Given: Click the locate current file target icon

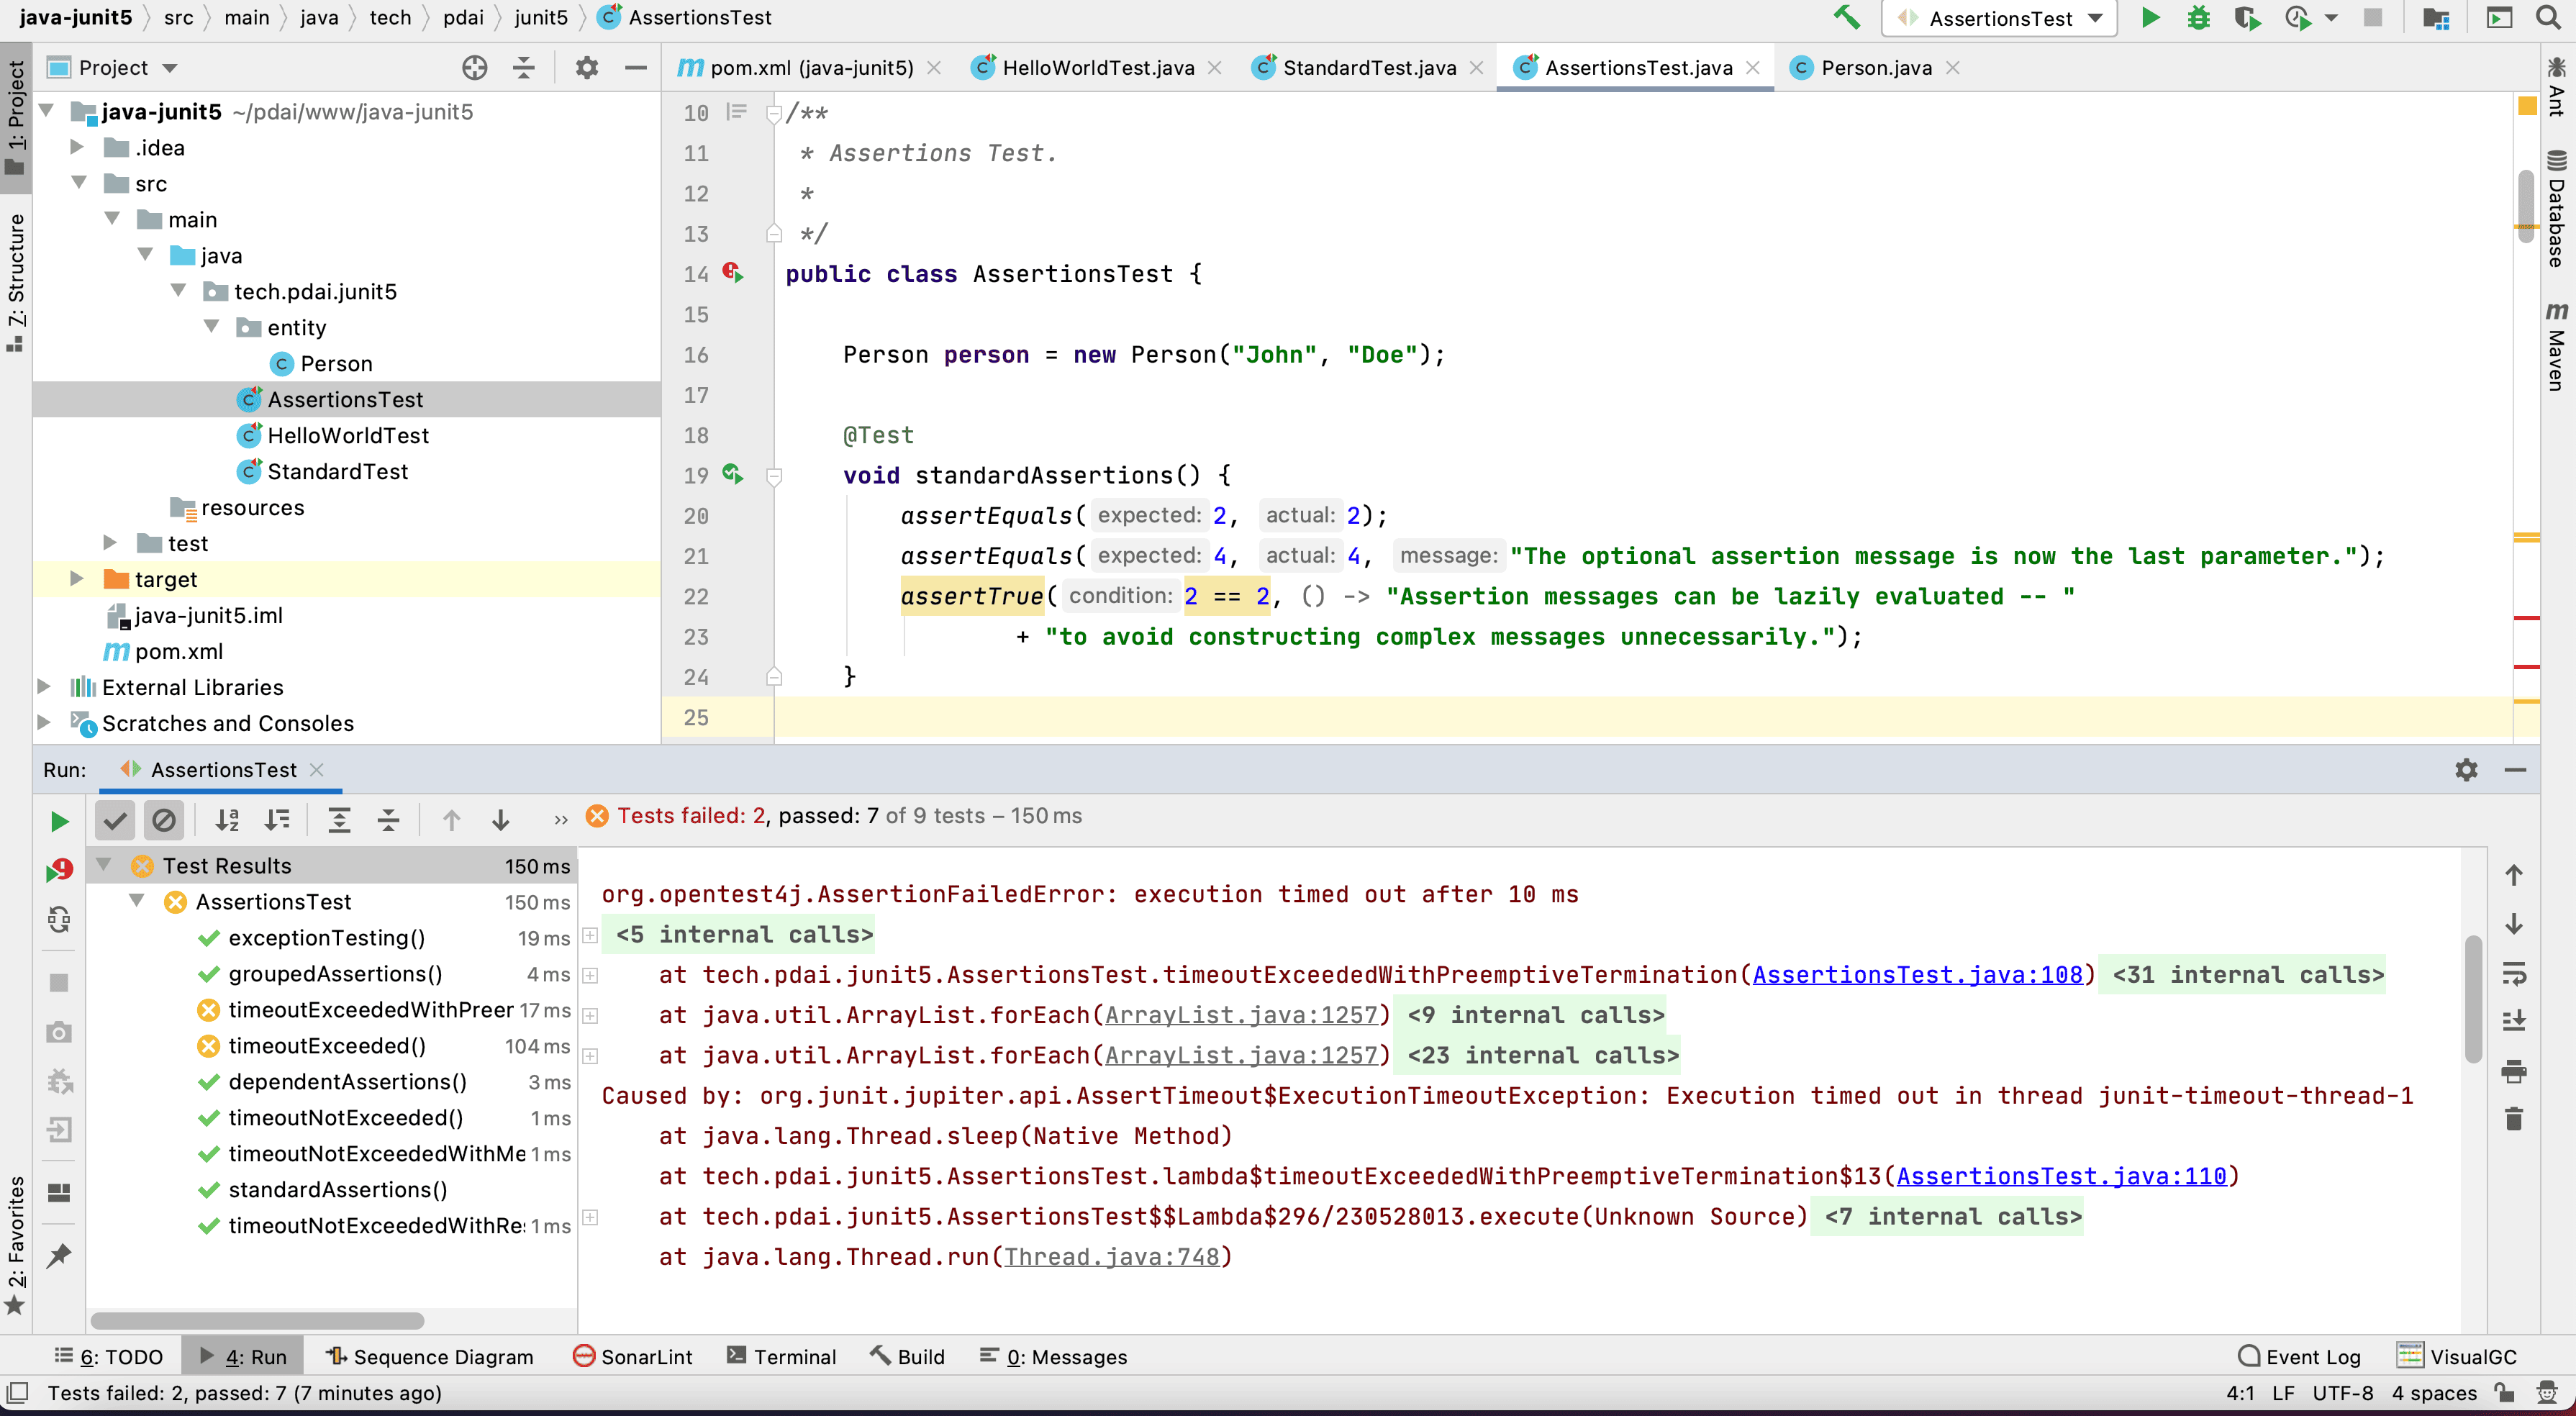Looking at the screenshot, I should point(475,68).
